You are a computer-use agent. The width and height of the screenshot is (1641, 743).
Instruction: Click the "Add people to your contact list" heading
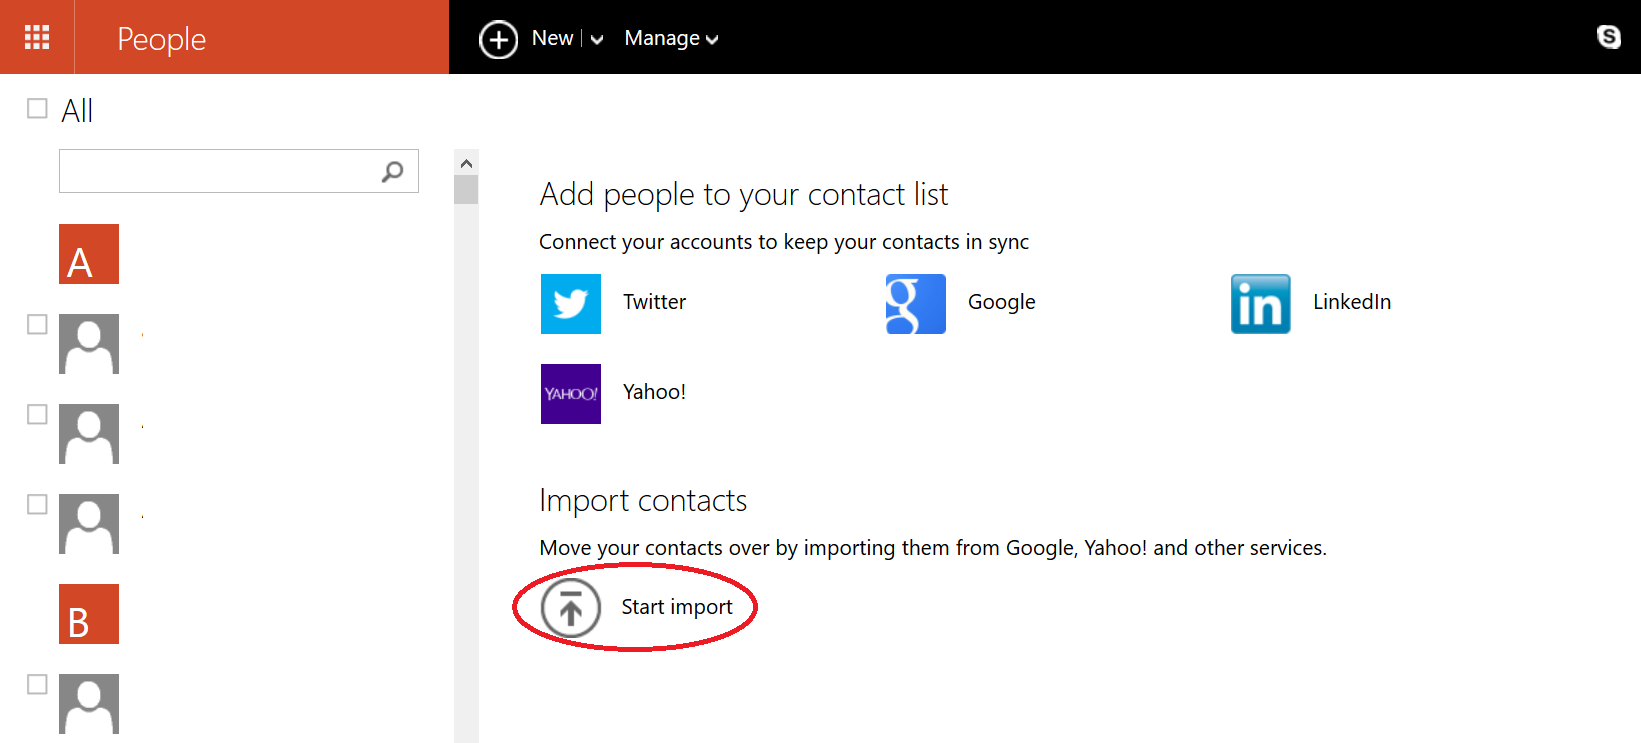click(x=744, y=194)
